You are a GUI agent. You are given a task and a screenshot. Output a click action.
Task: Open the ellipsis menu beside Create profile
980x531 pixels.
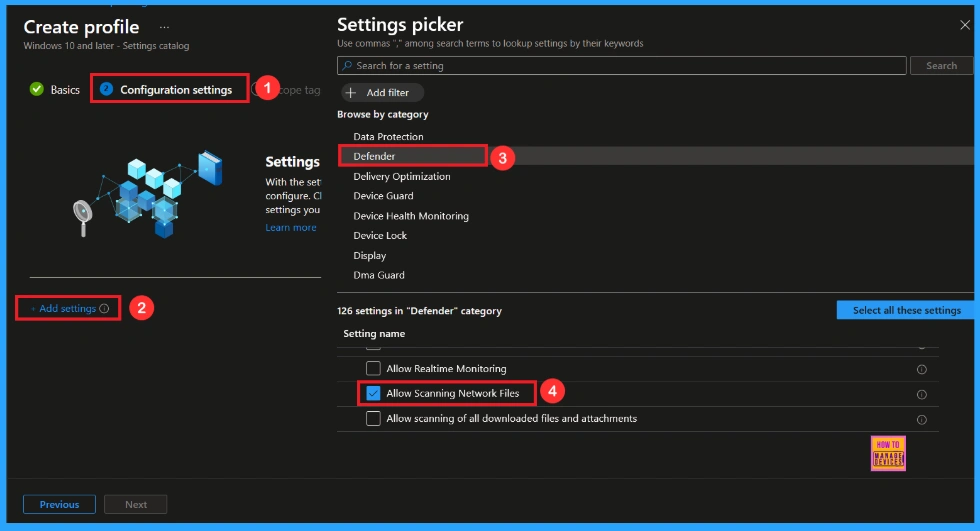pyautogui.click(x=165, y=27)
